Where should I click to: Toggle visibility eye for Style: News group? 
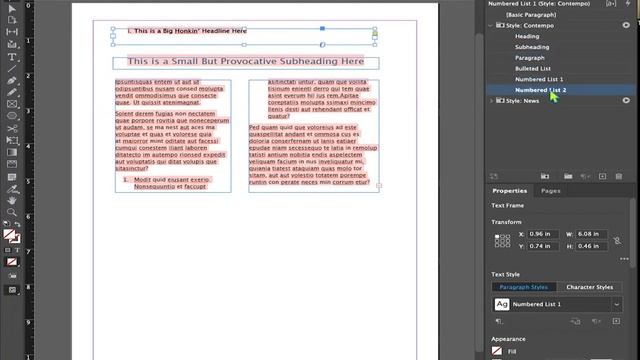tap(626, 100)
